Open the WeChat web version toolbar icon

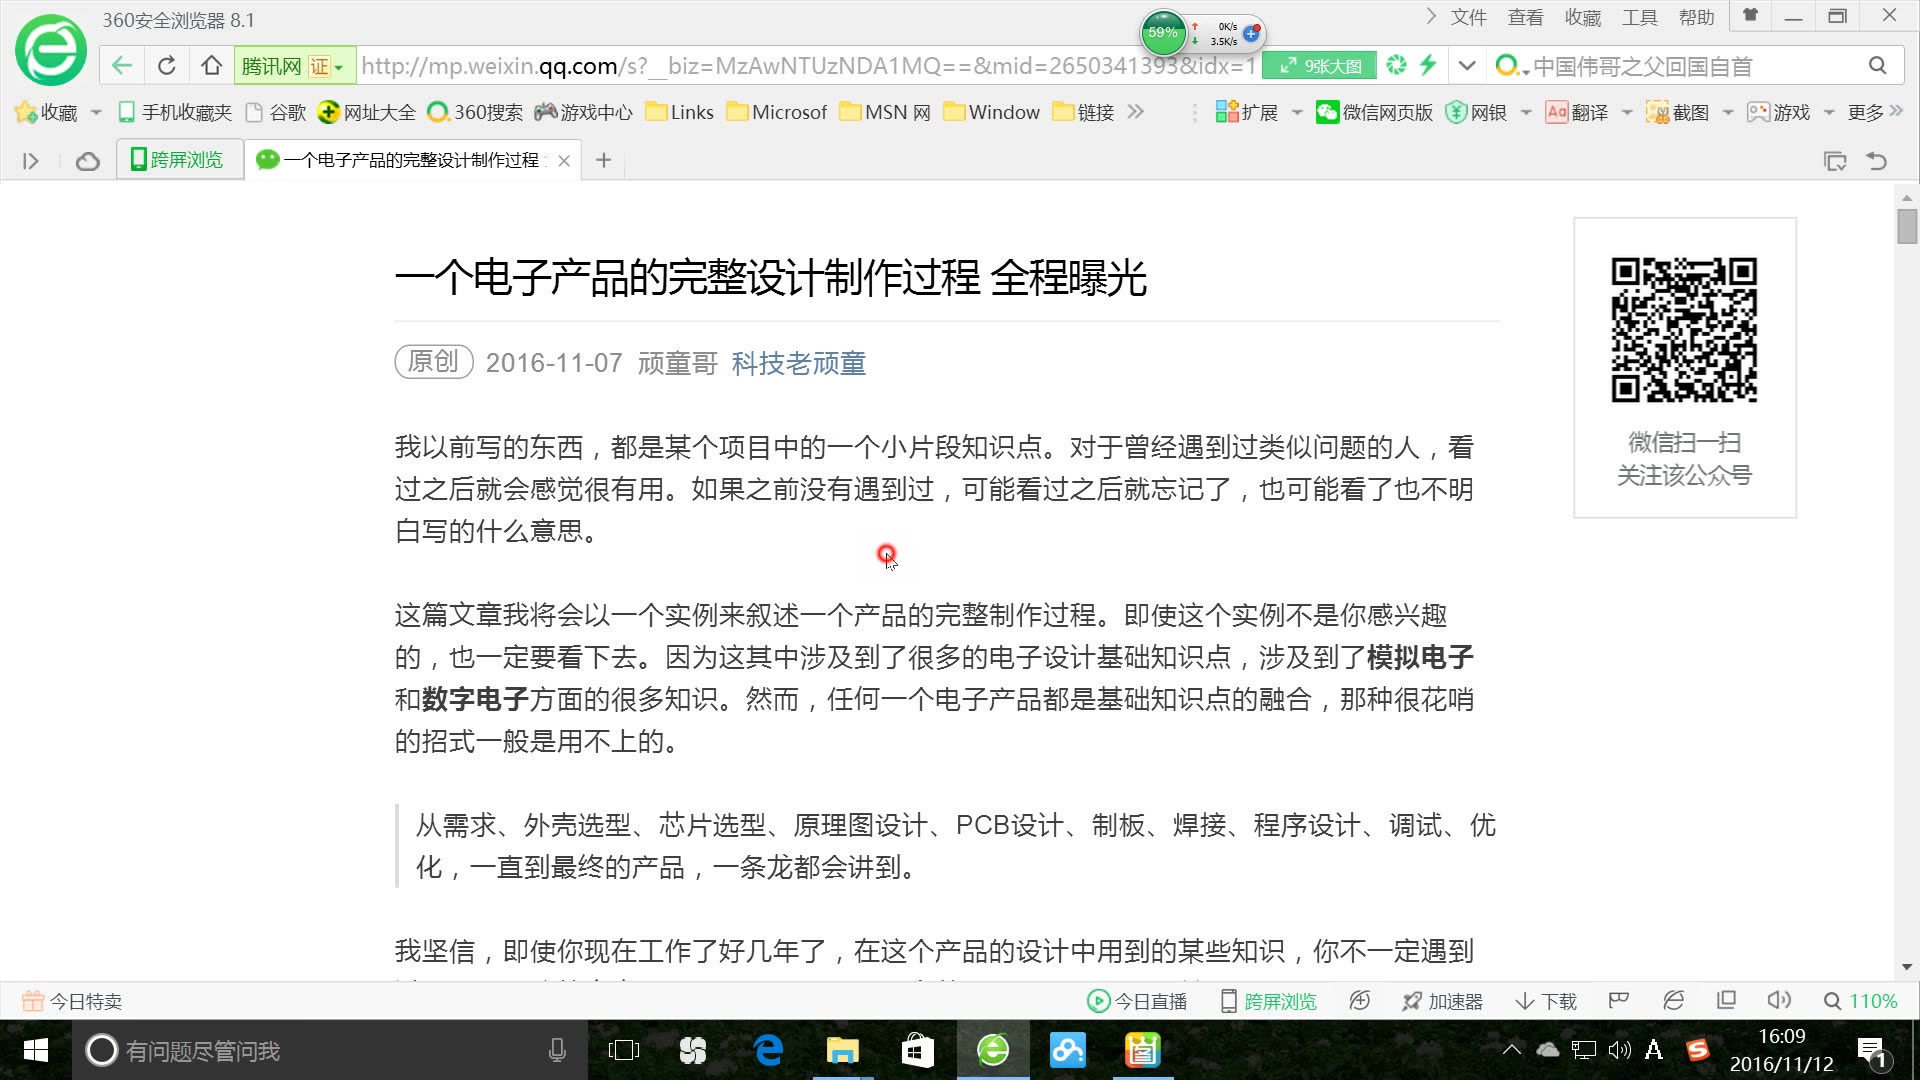(x=1374, y=112)
